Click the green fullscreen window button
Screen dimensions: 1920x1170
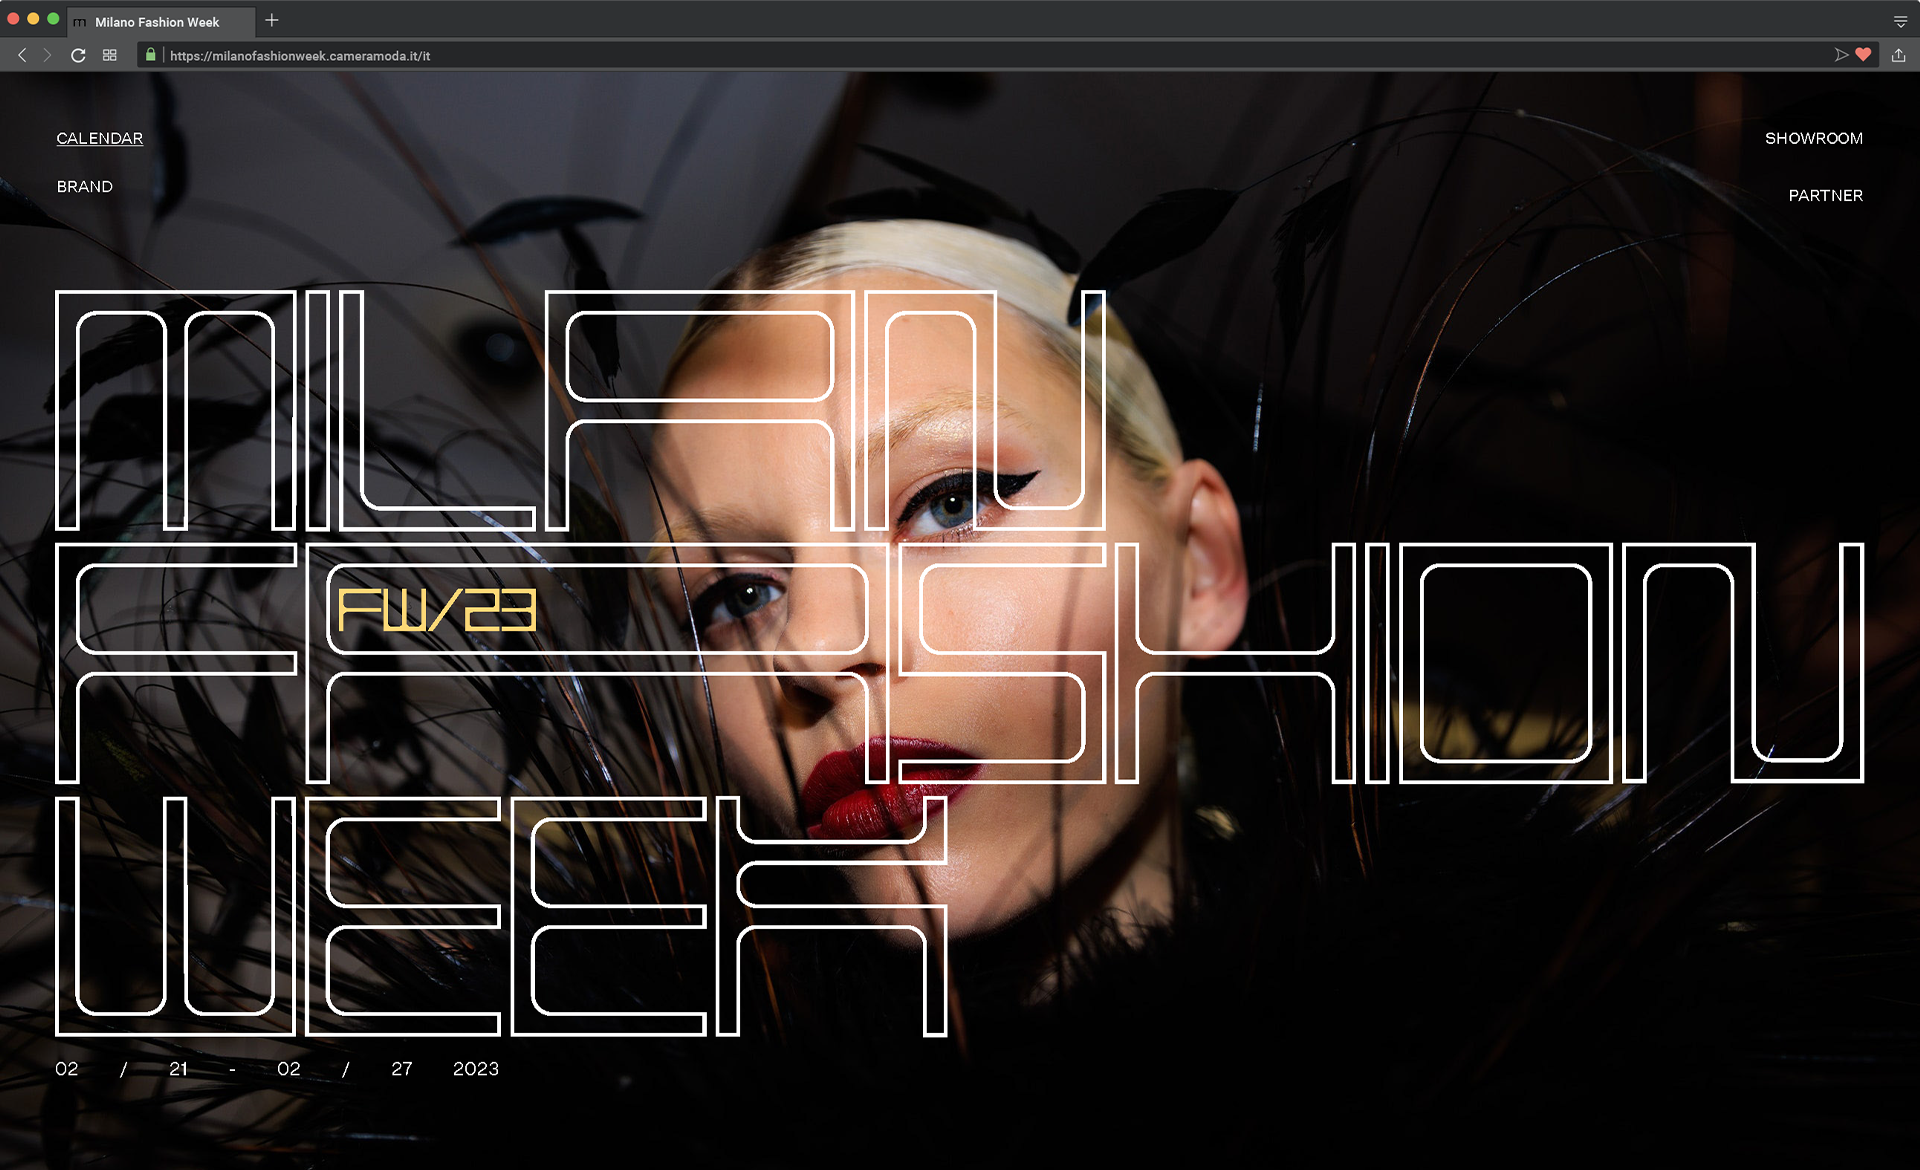(x=53, y=19)
